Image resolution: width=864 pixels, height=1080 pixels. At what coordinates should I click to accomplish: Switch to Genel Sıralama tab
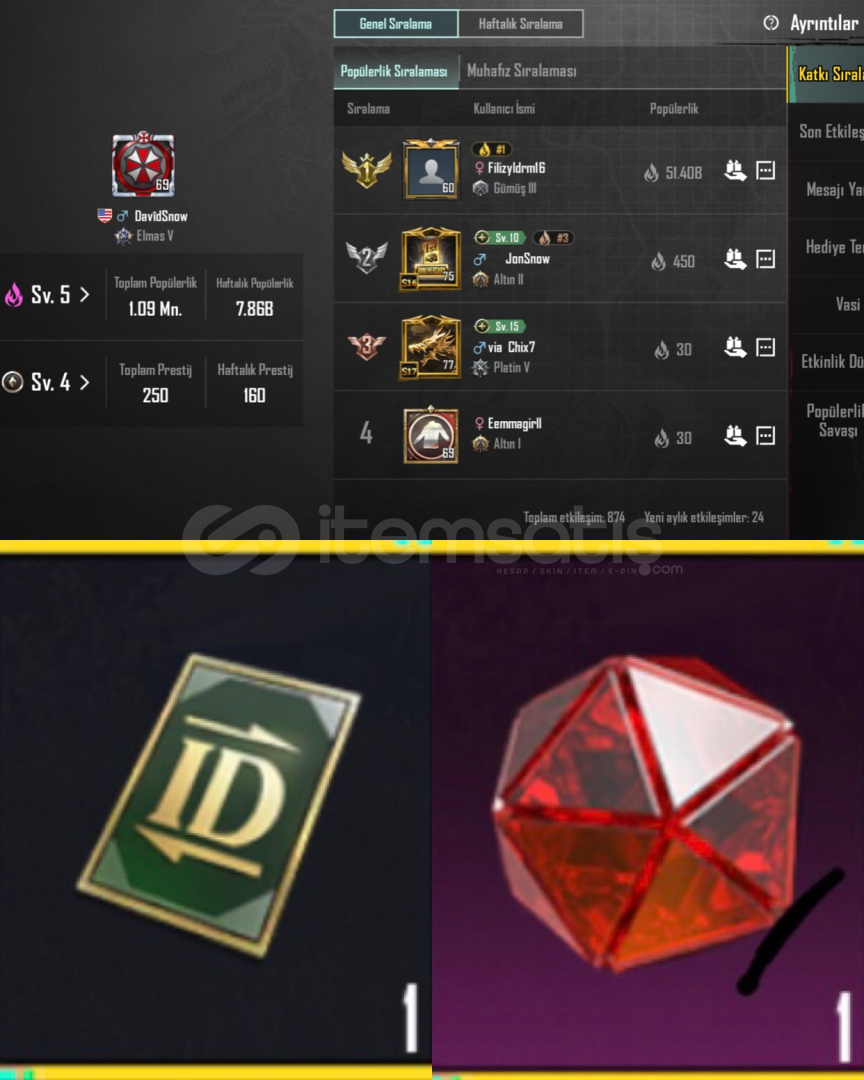point(395,23)
